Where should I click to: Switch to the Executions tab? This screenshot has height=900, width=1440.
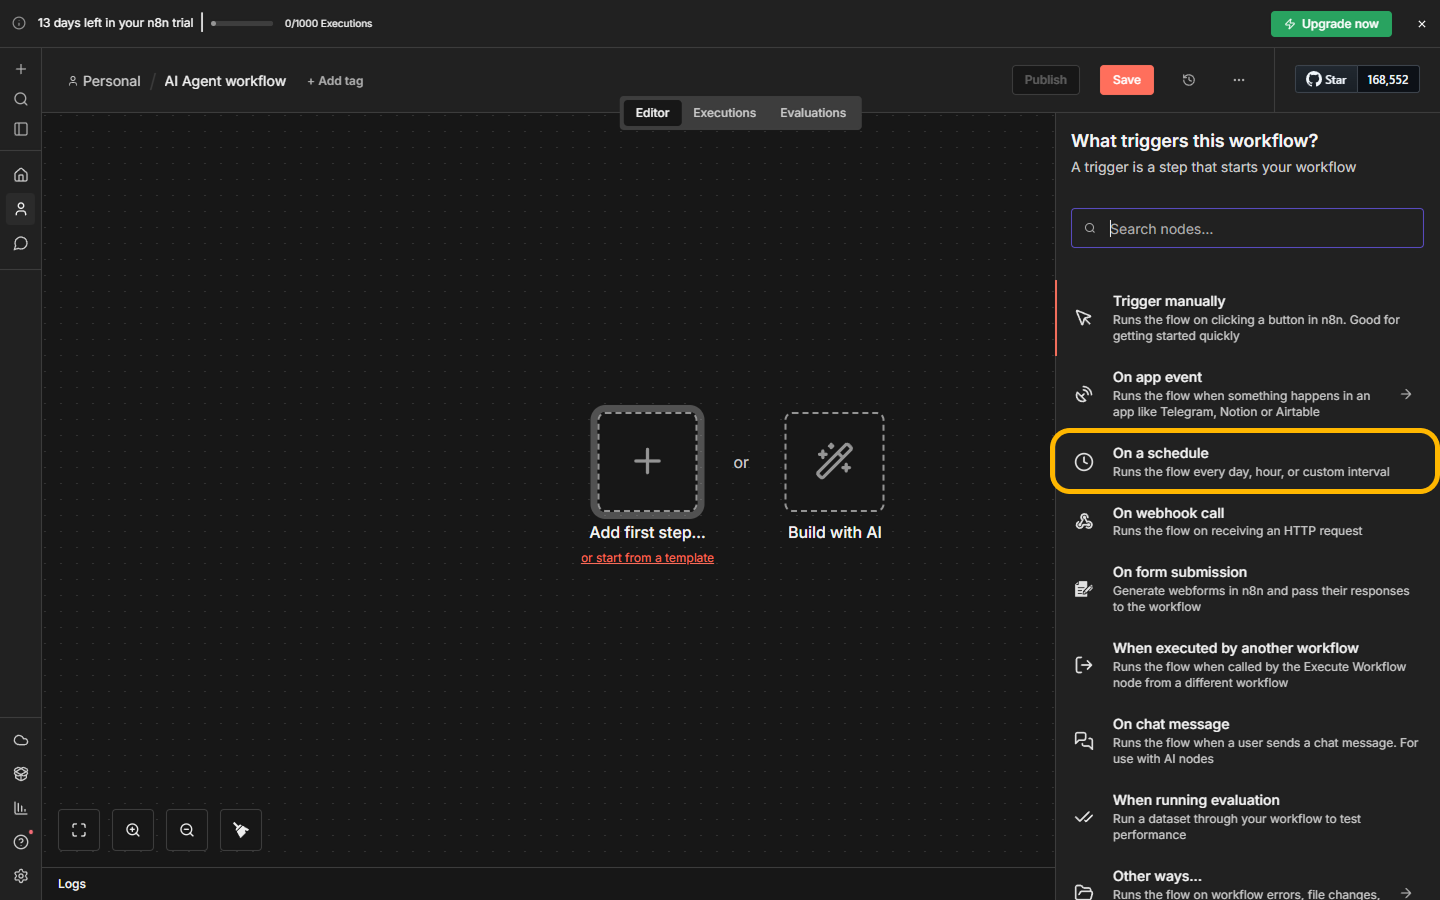724,113
